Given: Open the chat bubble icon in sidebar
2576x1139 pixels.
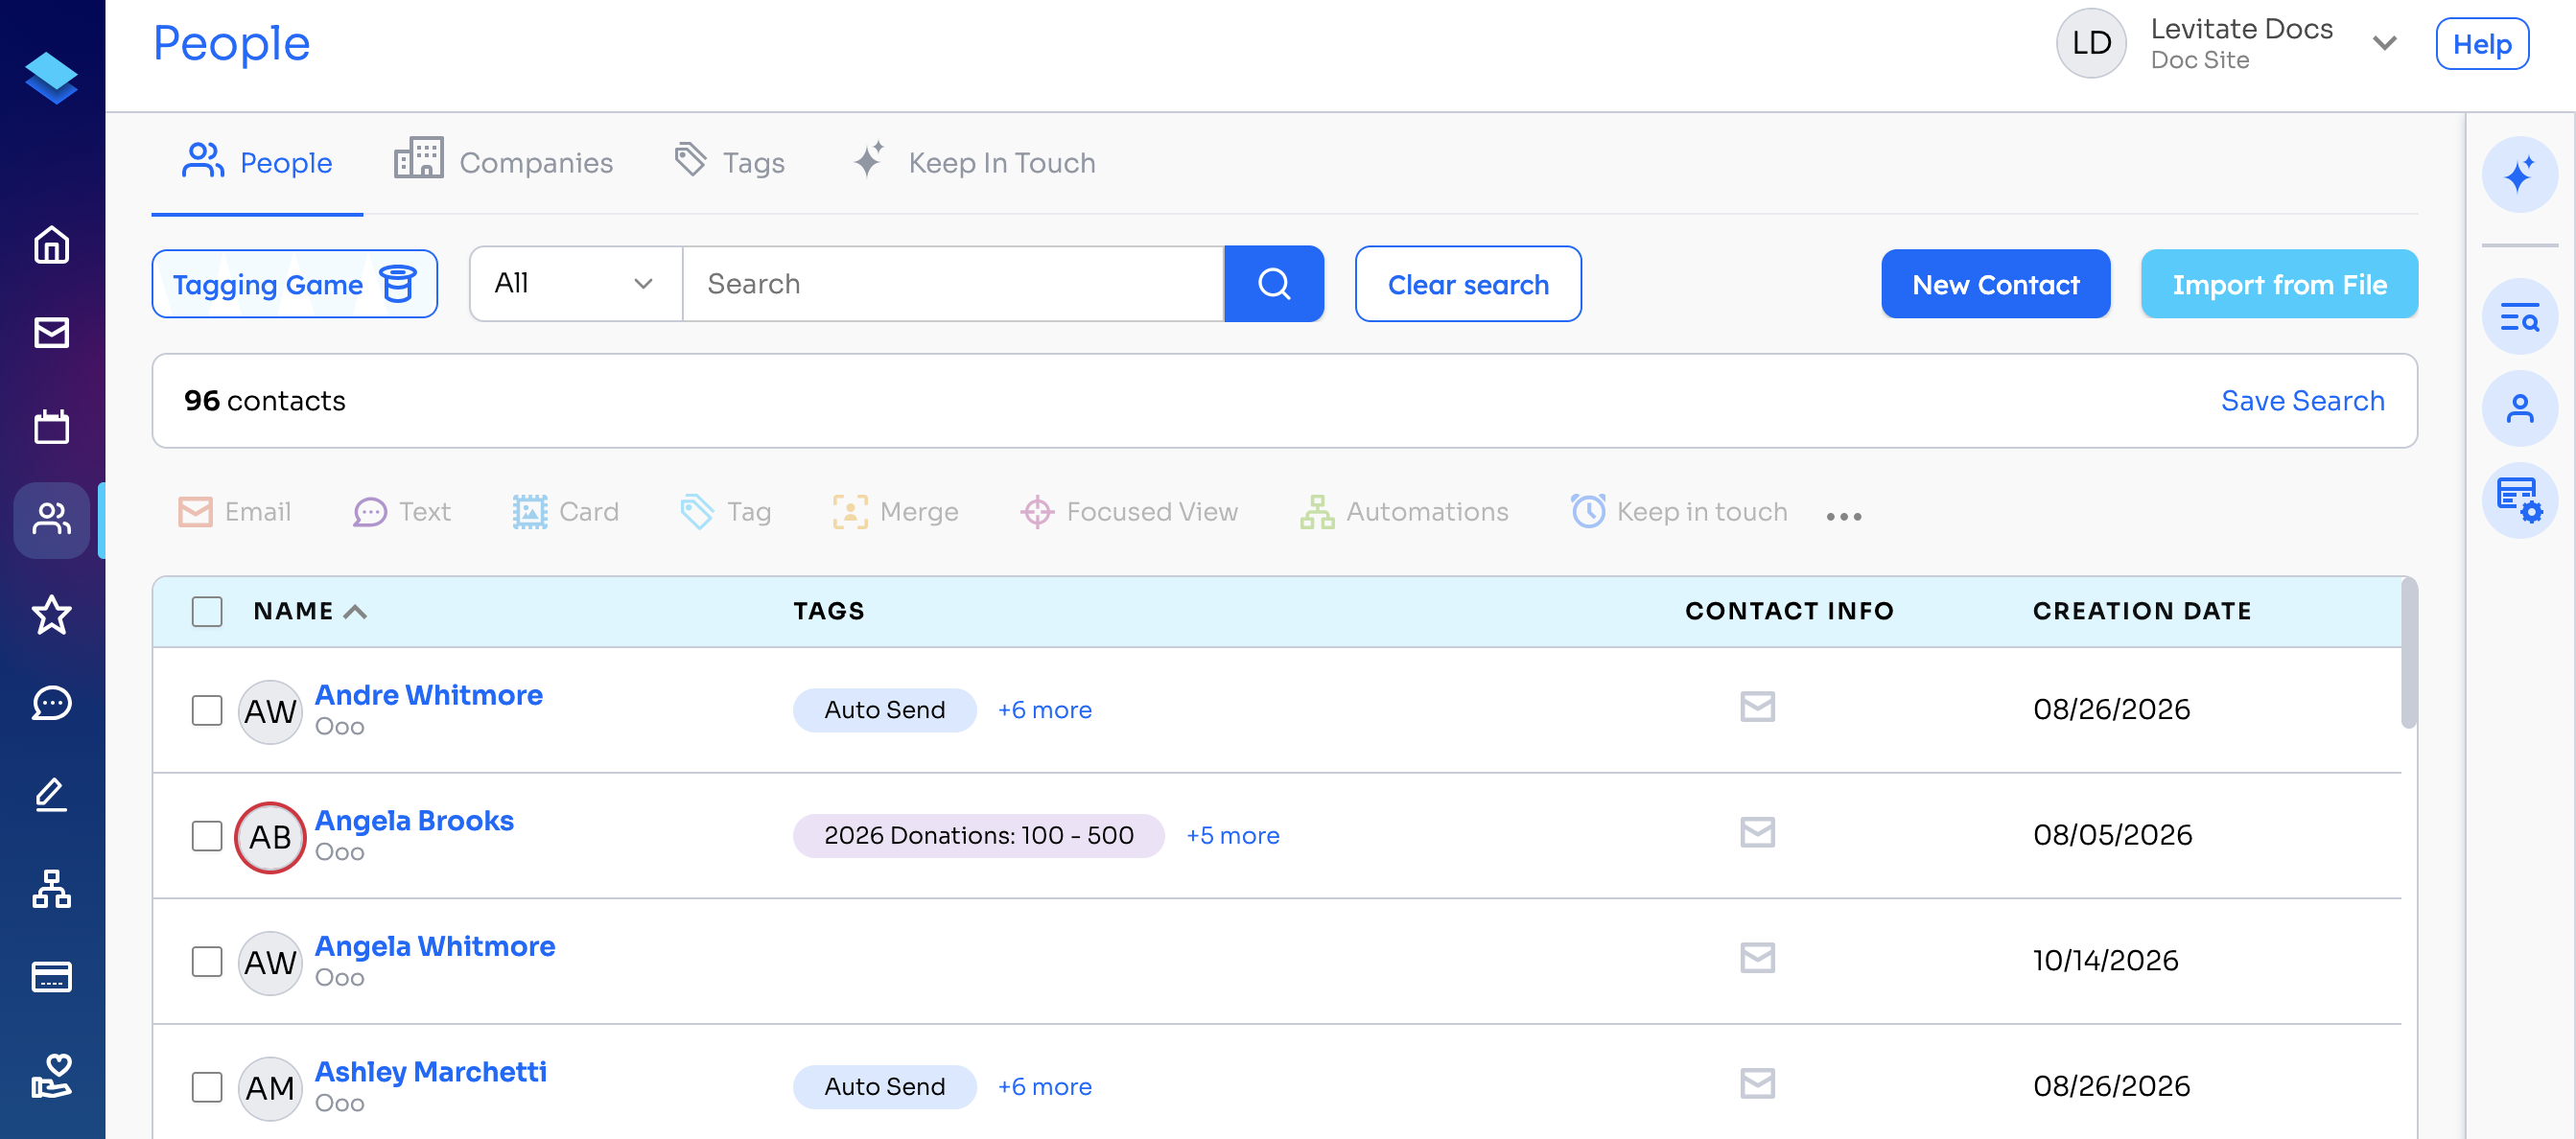Looking at the screenshot, I should pos(51,703).
